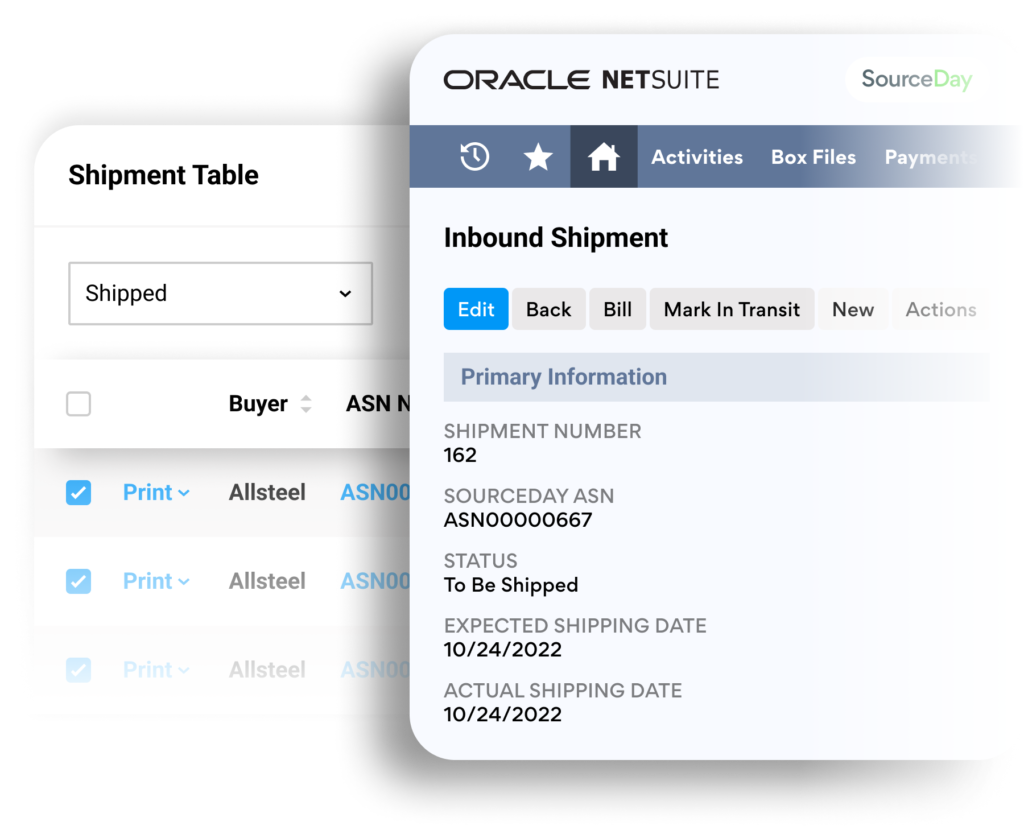Expand Print options in second Allsteel row
Screen dimensions: 1024x826
(156, 581)
